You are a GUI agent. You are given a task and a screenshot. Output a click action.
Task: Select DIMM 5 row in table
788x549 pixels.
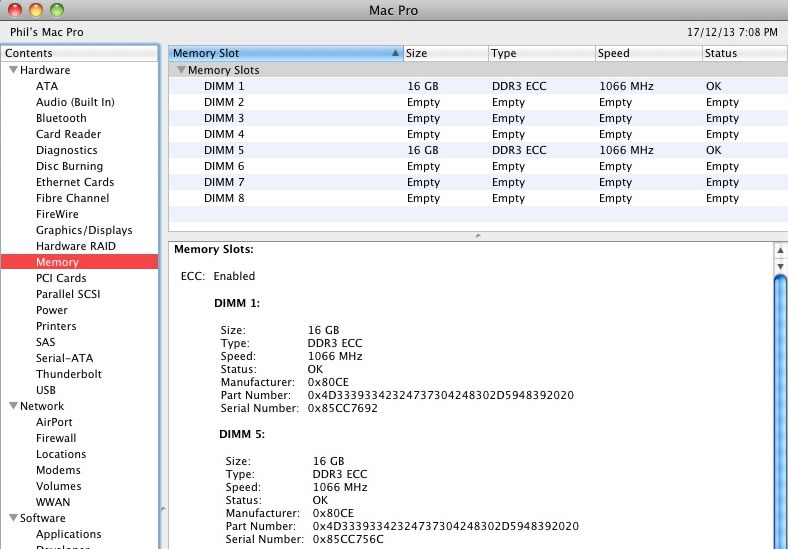[478, 150]
